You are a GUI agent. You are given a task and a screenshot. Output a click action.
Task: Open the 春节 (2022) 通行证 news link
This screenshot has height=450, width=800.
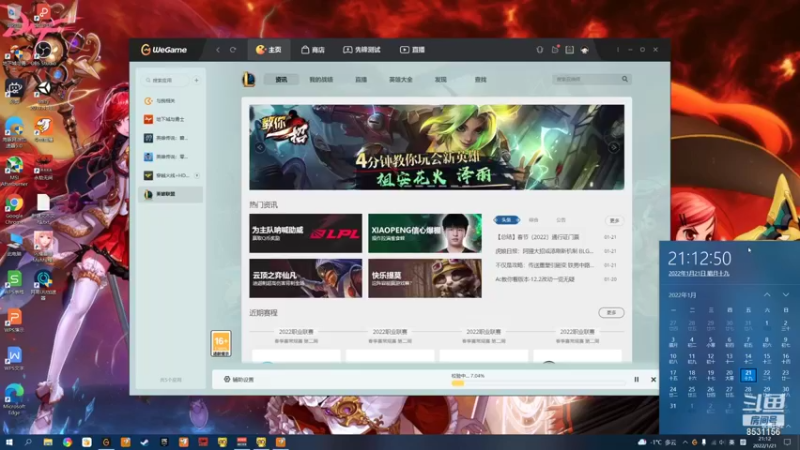pyautogui.click(x=537, y=237)
